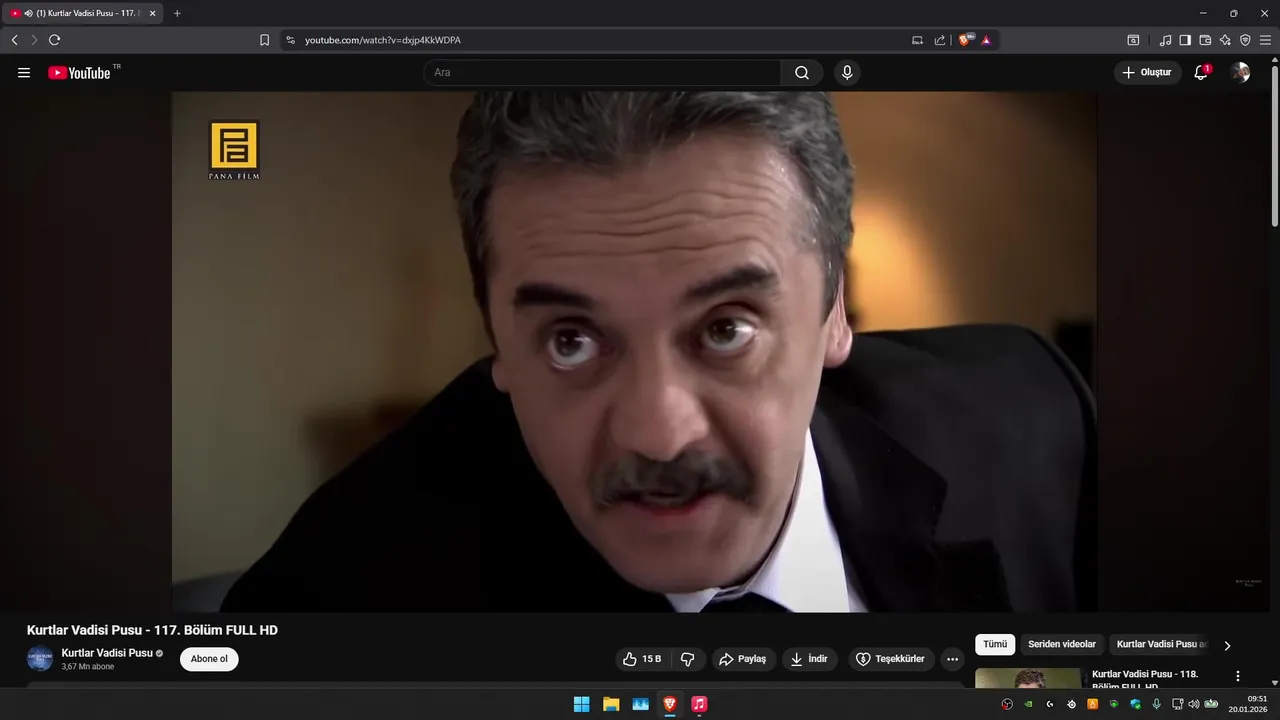This screenshot has height=720, width=1280.
Task: Install or cast app icon in address bar
Action: click(x=917, y=40)
